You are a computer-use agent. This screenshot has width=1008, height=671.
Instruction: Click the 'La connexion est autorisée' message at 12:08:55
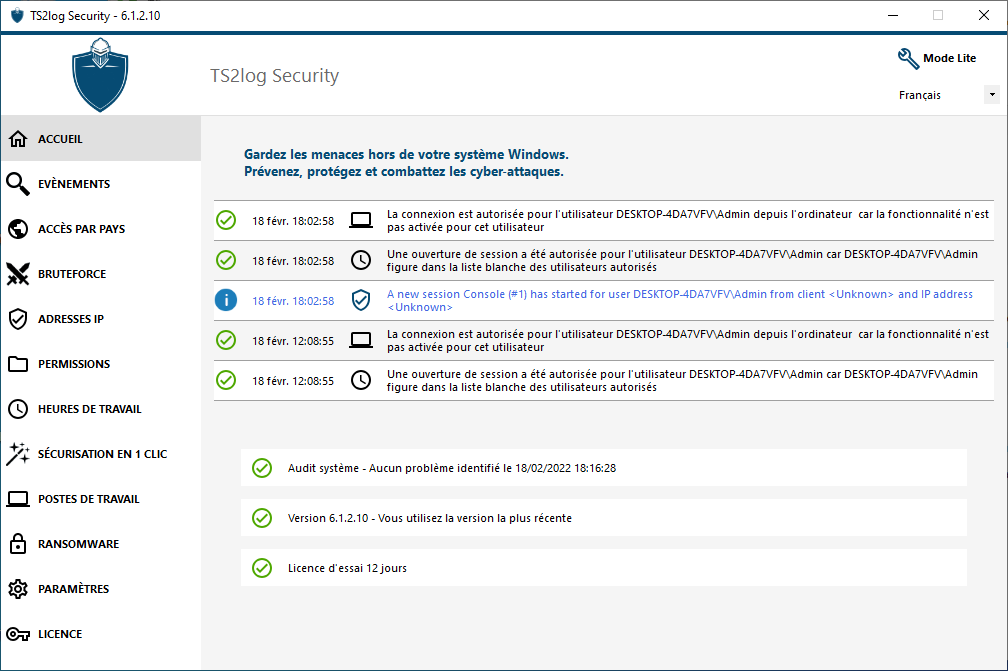[688, 341]
